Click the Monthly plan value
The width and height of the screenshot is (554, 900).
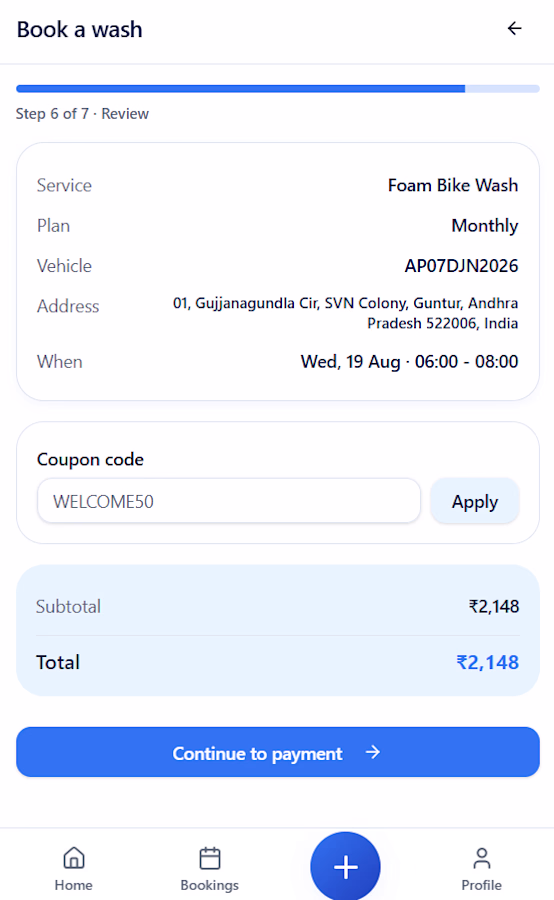tap(485, 226)
